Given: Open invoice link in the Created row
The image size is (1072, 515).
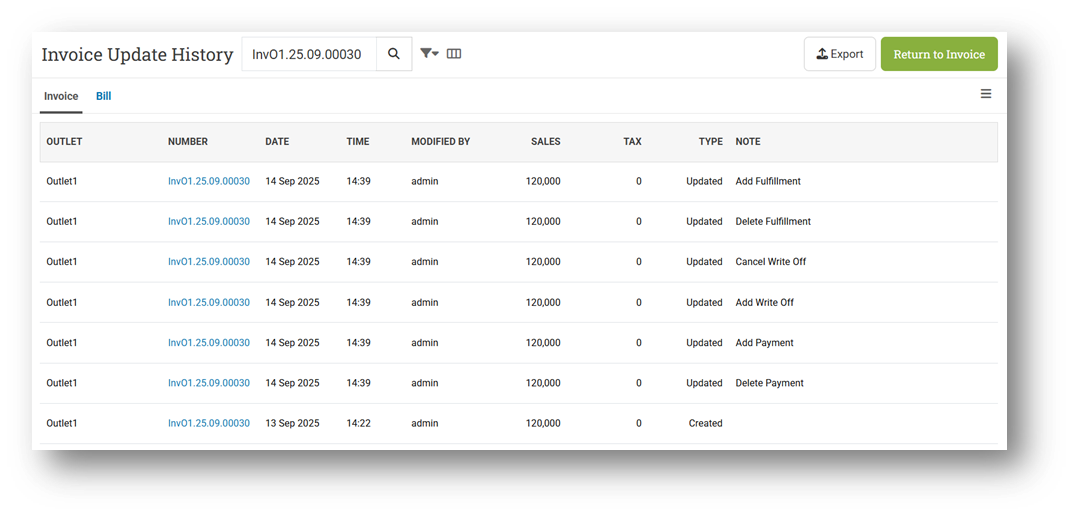Looking at the screenshot, I should pos(209,423).
